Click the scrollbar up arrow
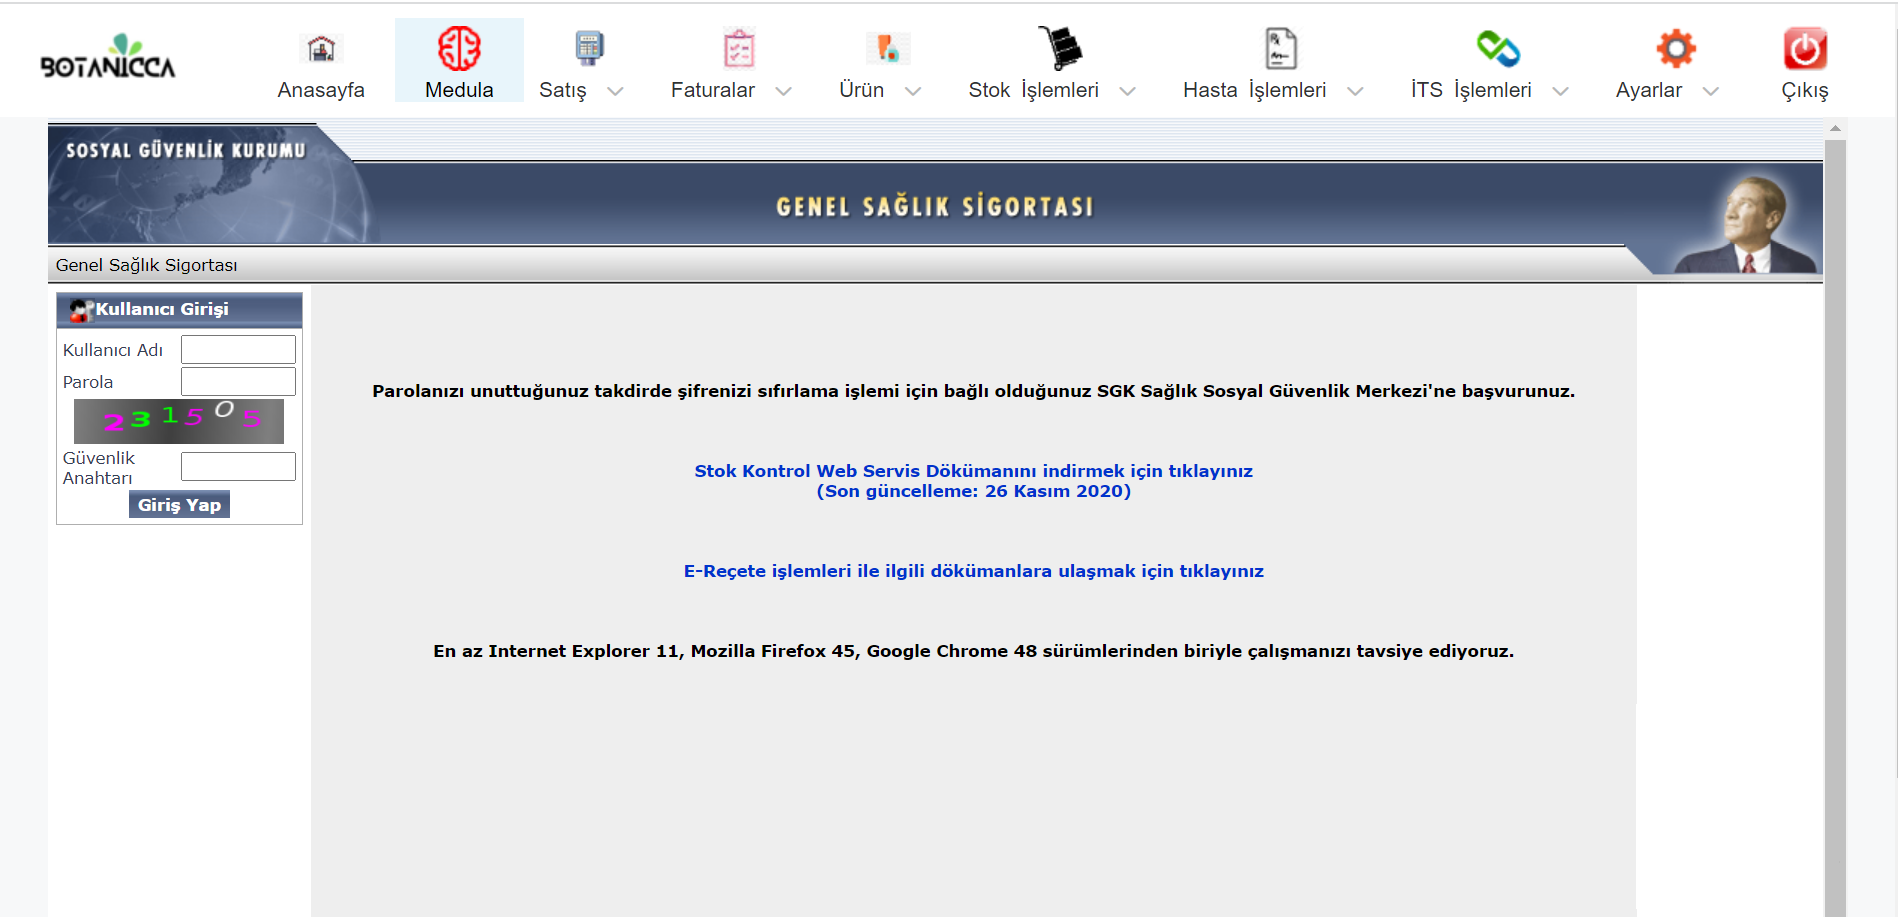The image size is (1898, 917). pyautogui.click(x=1835, y=128)
